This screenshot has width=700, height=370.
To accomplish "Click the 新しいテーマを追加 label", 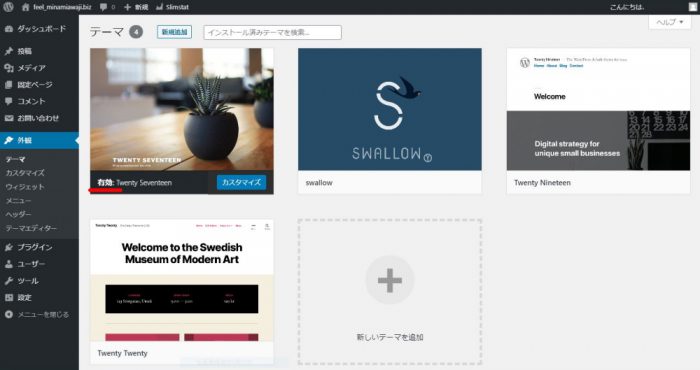I will 390,337.
